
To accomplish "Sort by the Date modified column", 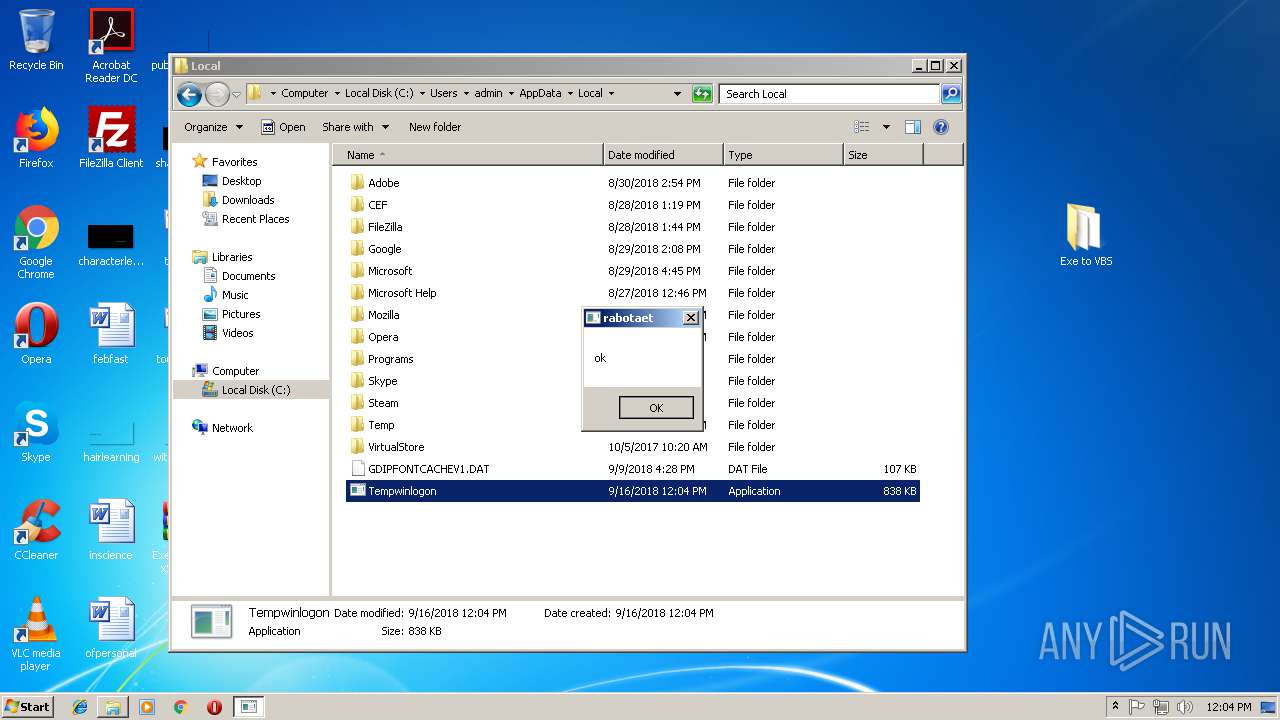I will 663,155.
